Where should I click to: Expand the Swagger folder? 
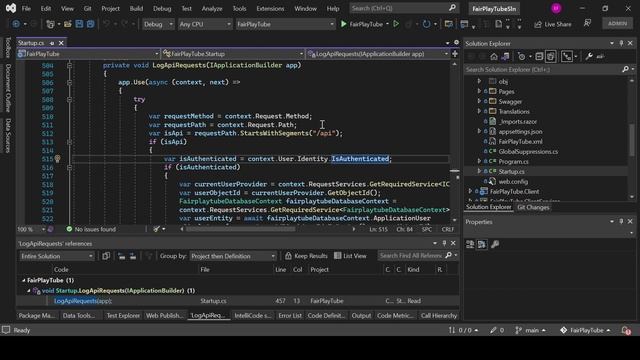[x=479, y=101]
